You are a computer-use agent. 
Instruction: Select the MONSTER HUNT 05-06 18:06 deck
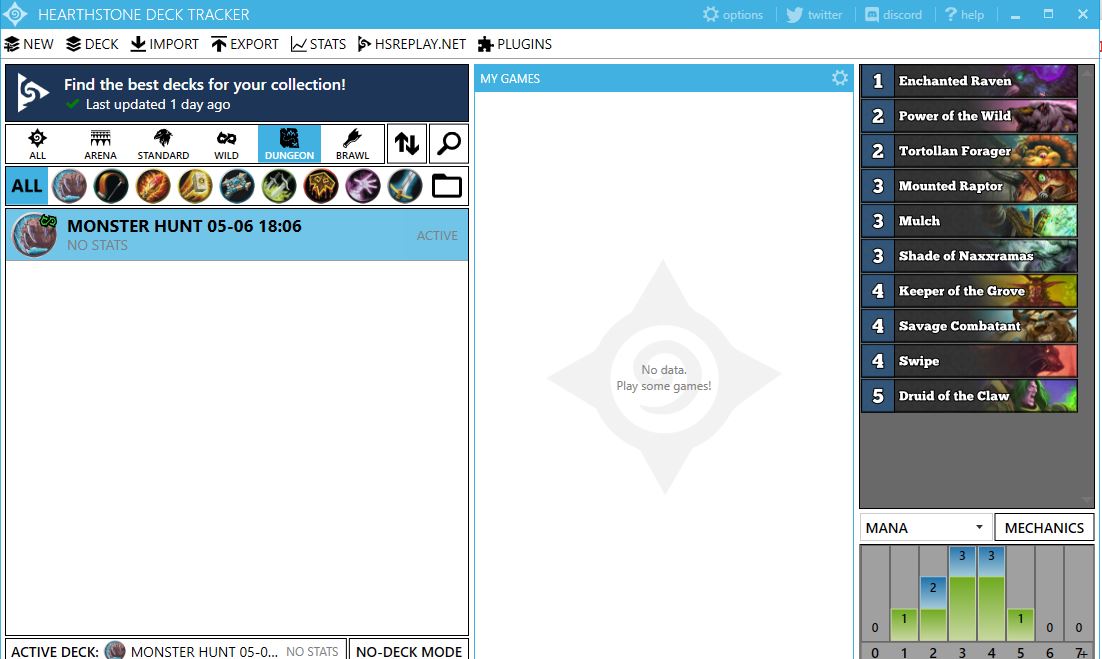(x=237, y=235)
